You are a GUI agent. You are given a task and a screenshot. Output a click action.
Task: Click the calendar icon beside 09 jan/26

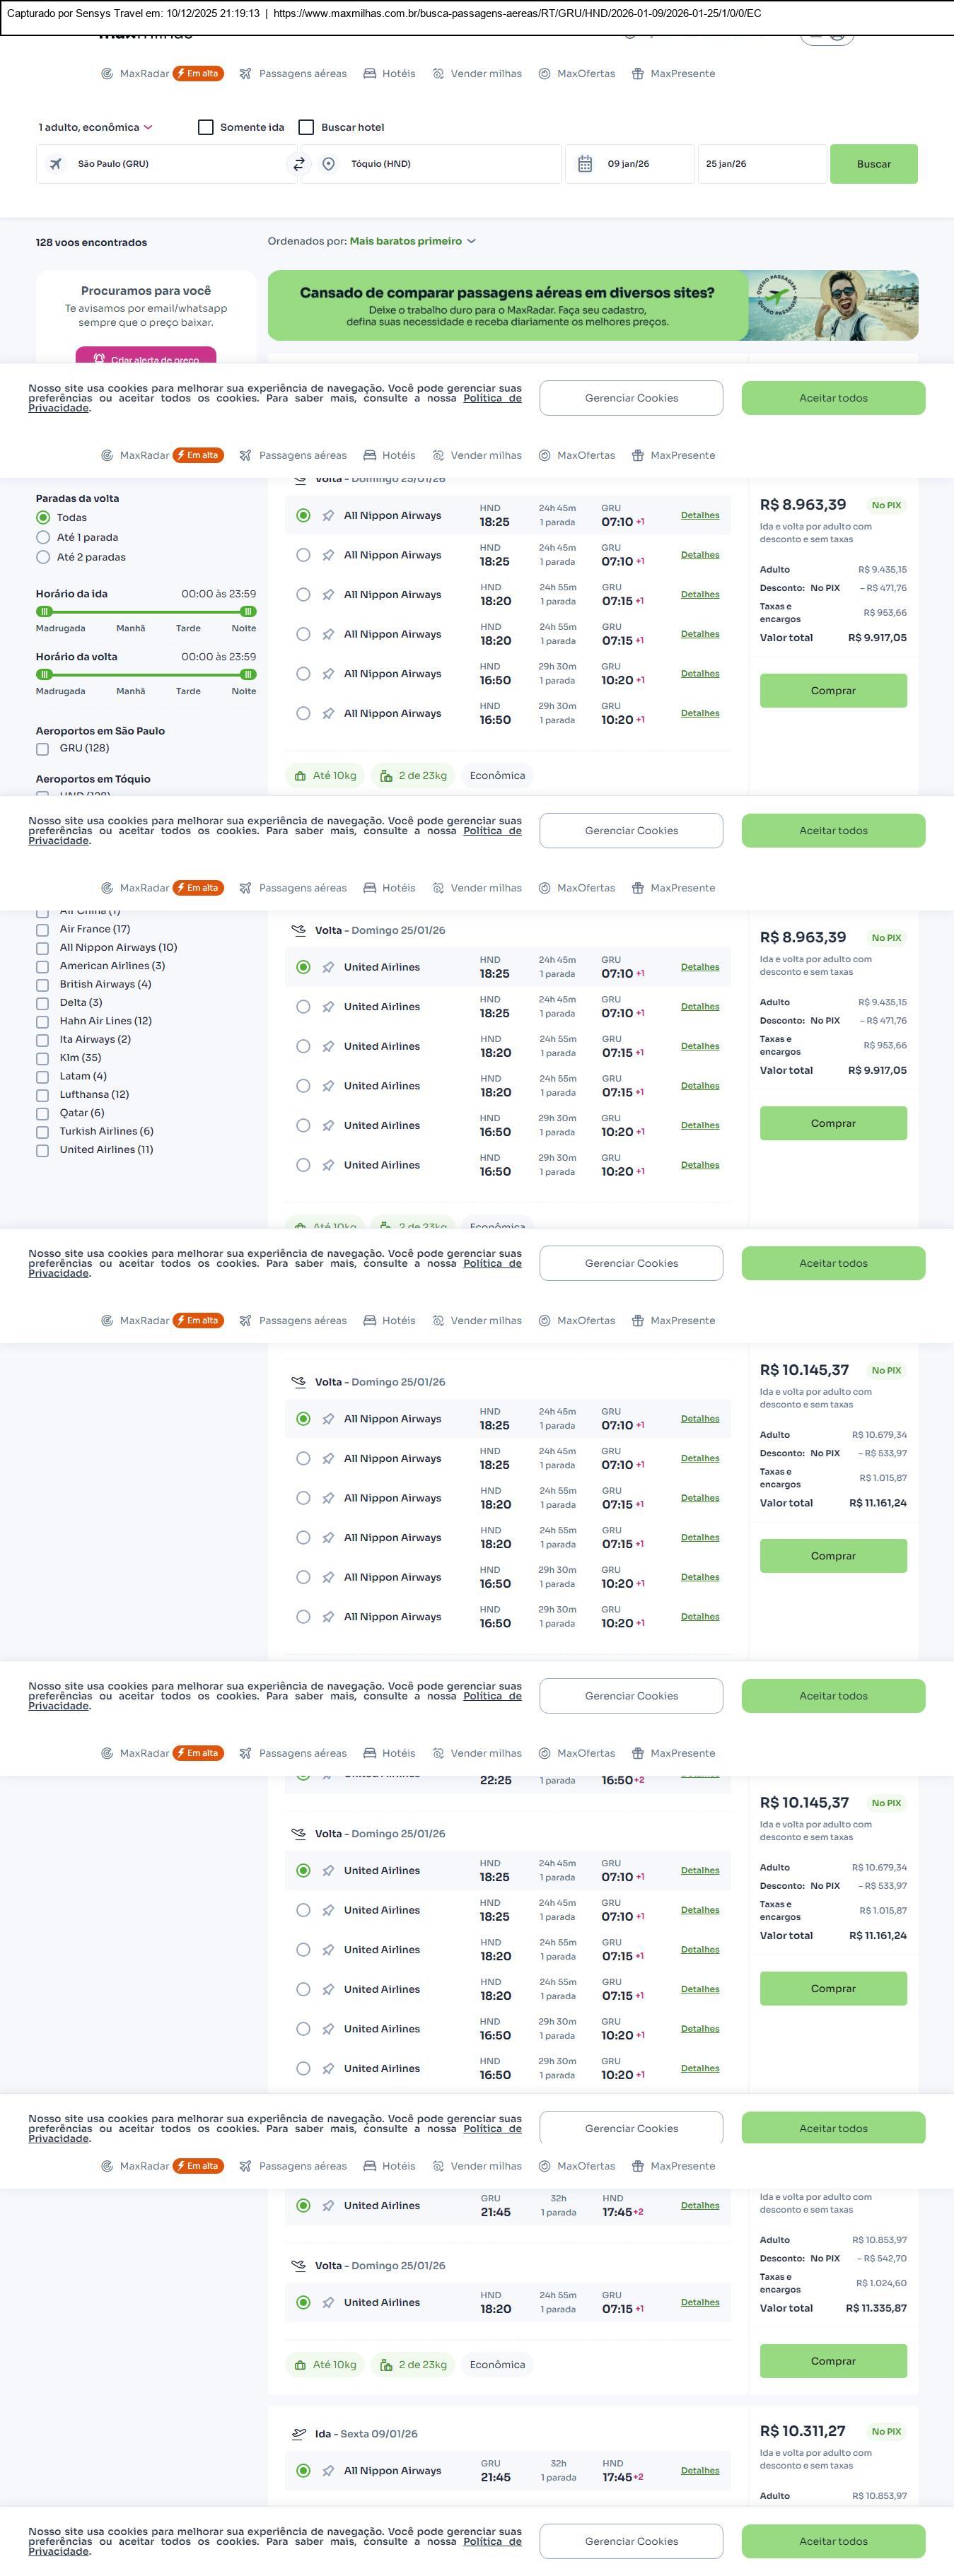click(585, 164)
